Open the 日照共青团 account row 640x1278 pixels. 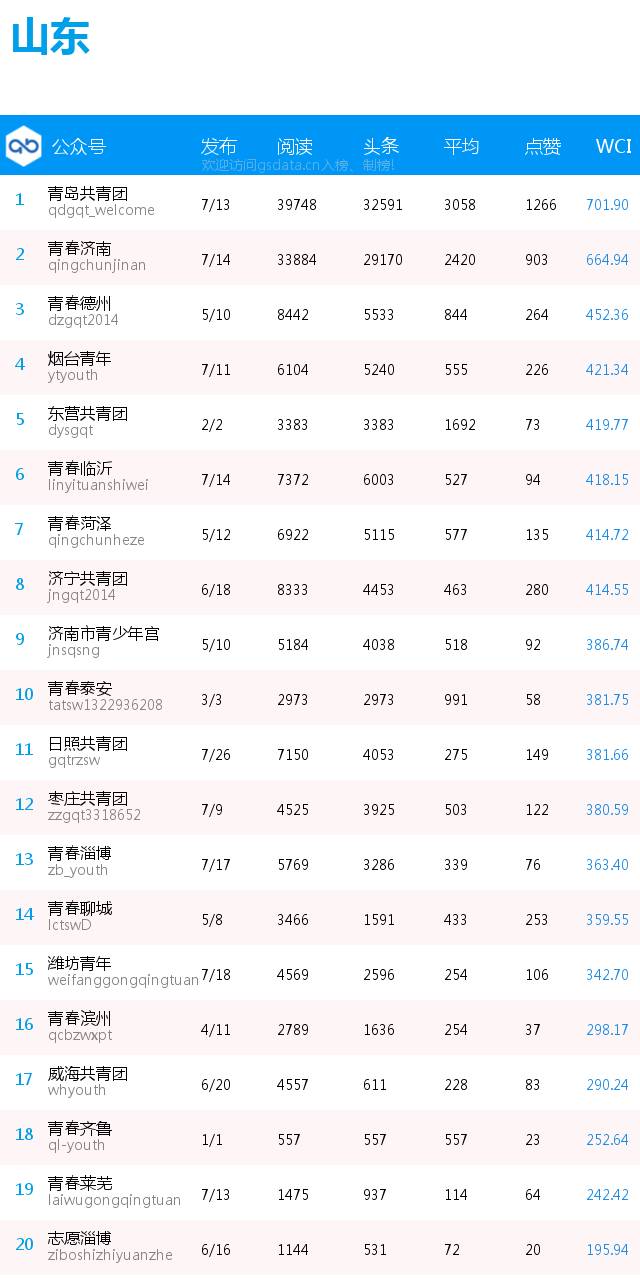click(320, 751)
